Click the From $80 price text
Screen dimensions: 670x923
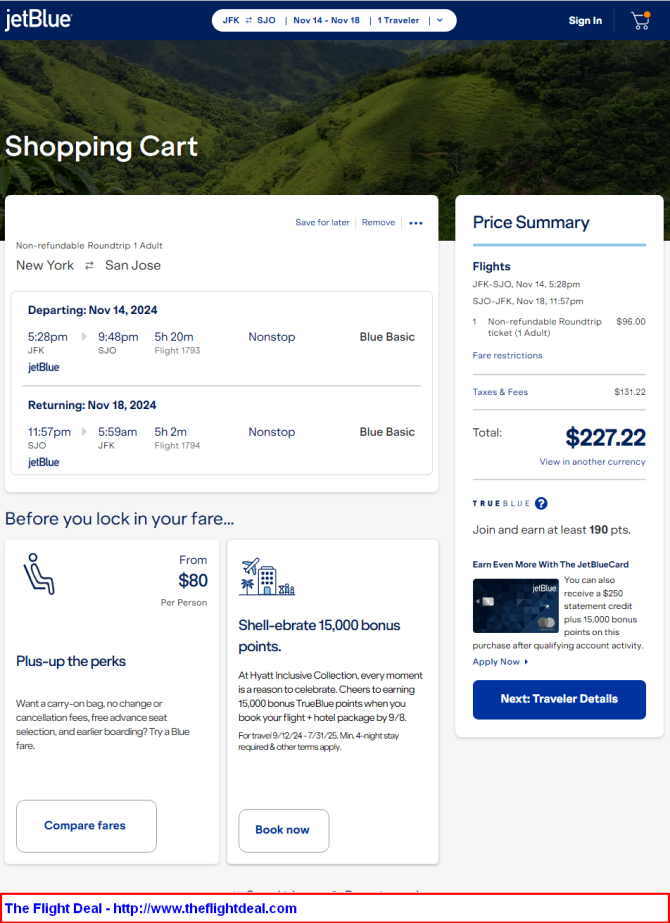(x=193, y=573)
